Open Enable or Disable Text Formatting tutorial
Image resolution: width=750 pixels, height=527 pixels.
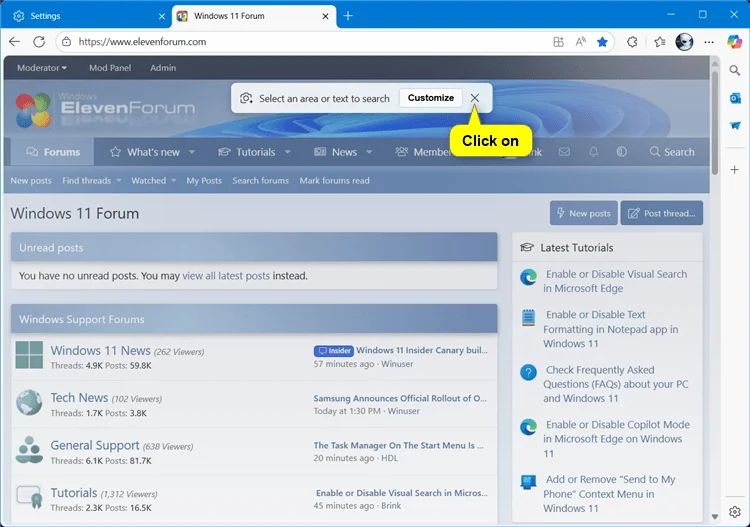coord(610,329)
